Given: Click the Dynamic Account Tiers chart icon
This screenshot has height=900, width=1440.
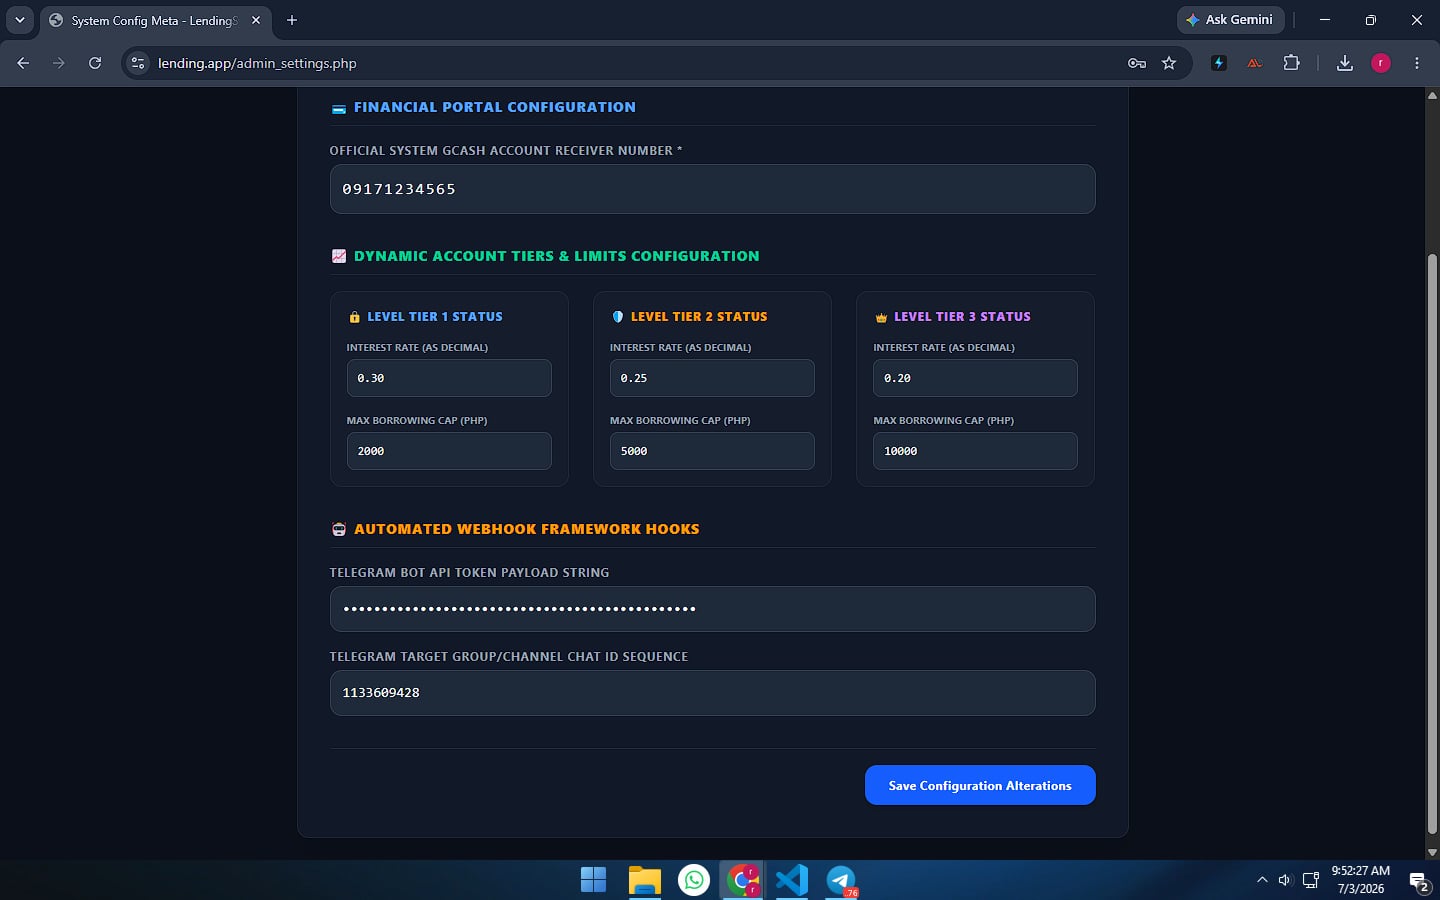Looking at the screenshot, I should [x=339, y=256].
